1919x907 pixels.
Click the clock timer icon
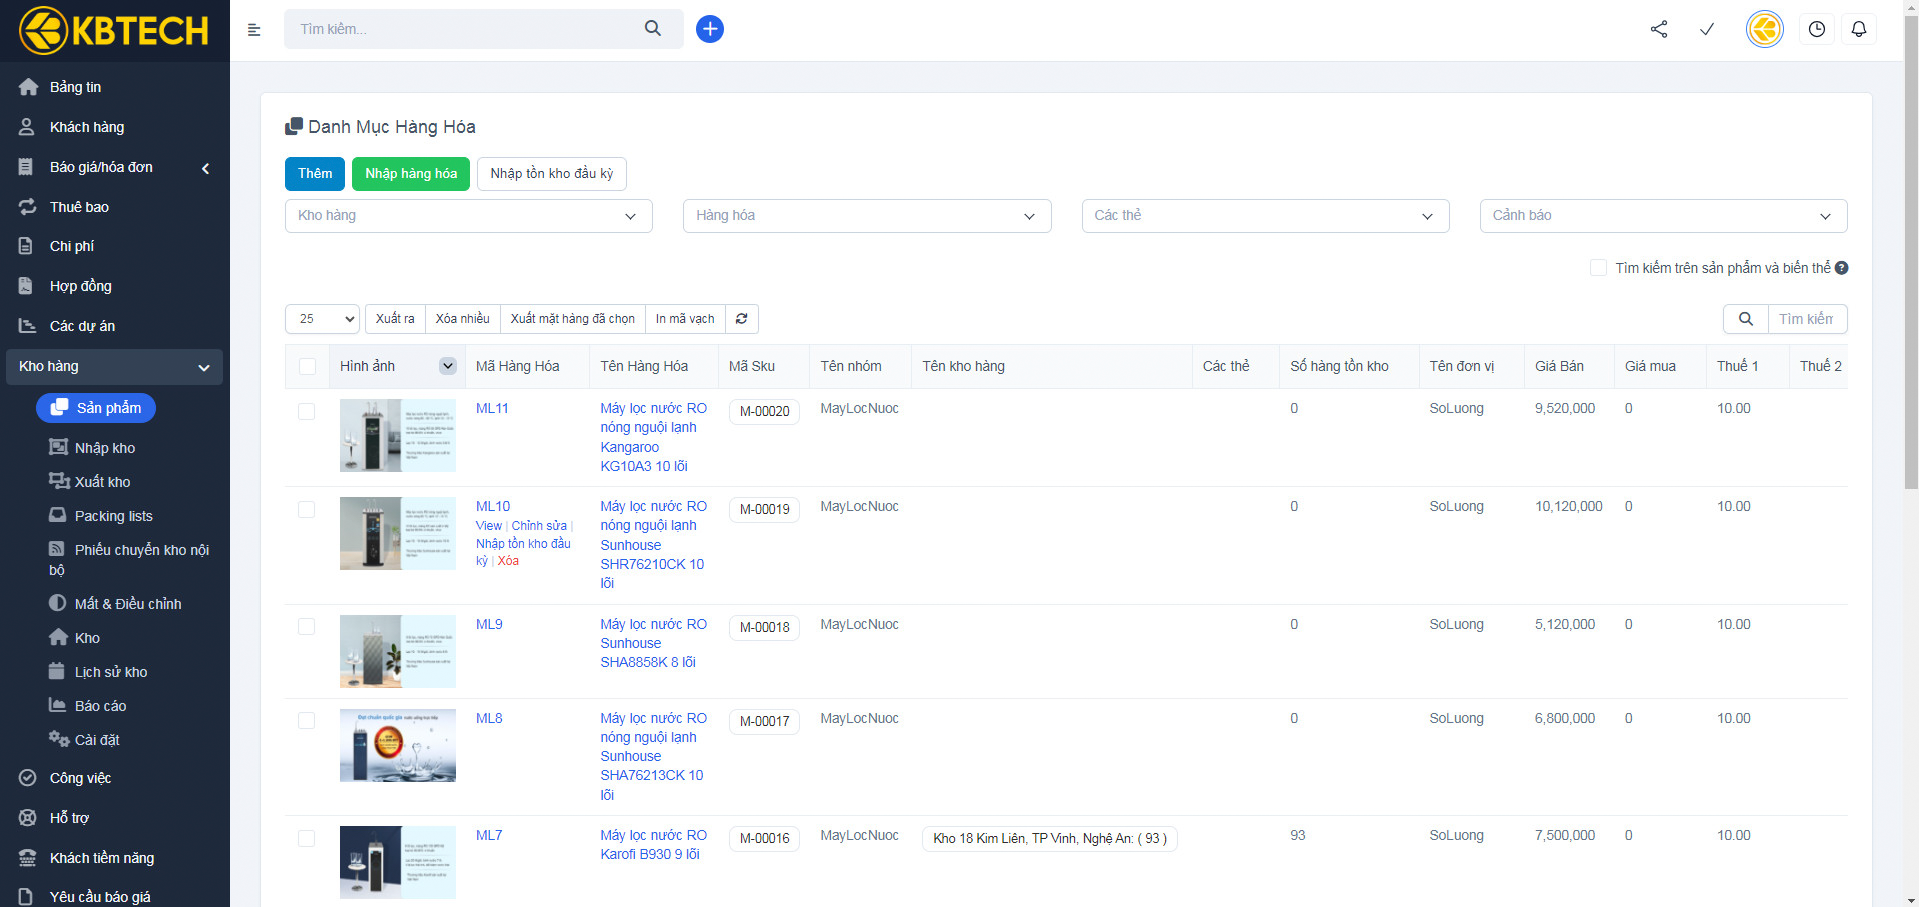click(1816, 29)
